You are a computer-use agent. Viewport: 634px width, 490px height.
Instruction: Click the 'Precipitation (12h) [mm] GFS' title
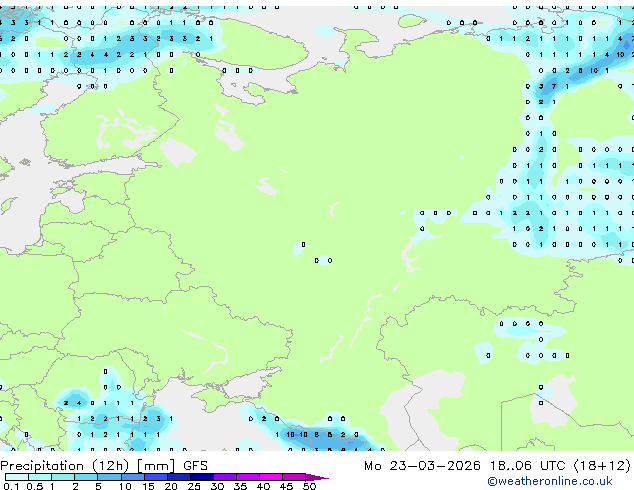click(x=104, y=466)
